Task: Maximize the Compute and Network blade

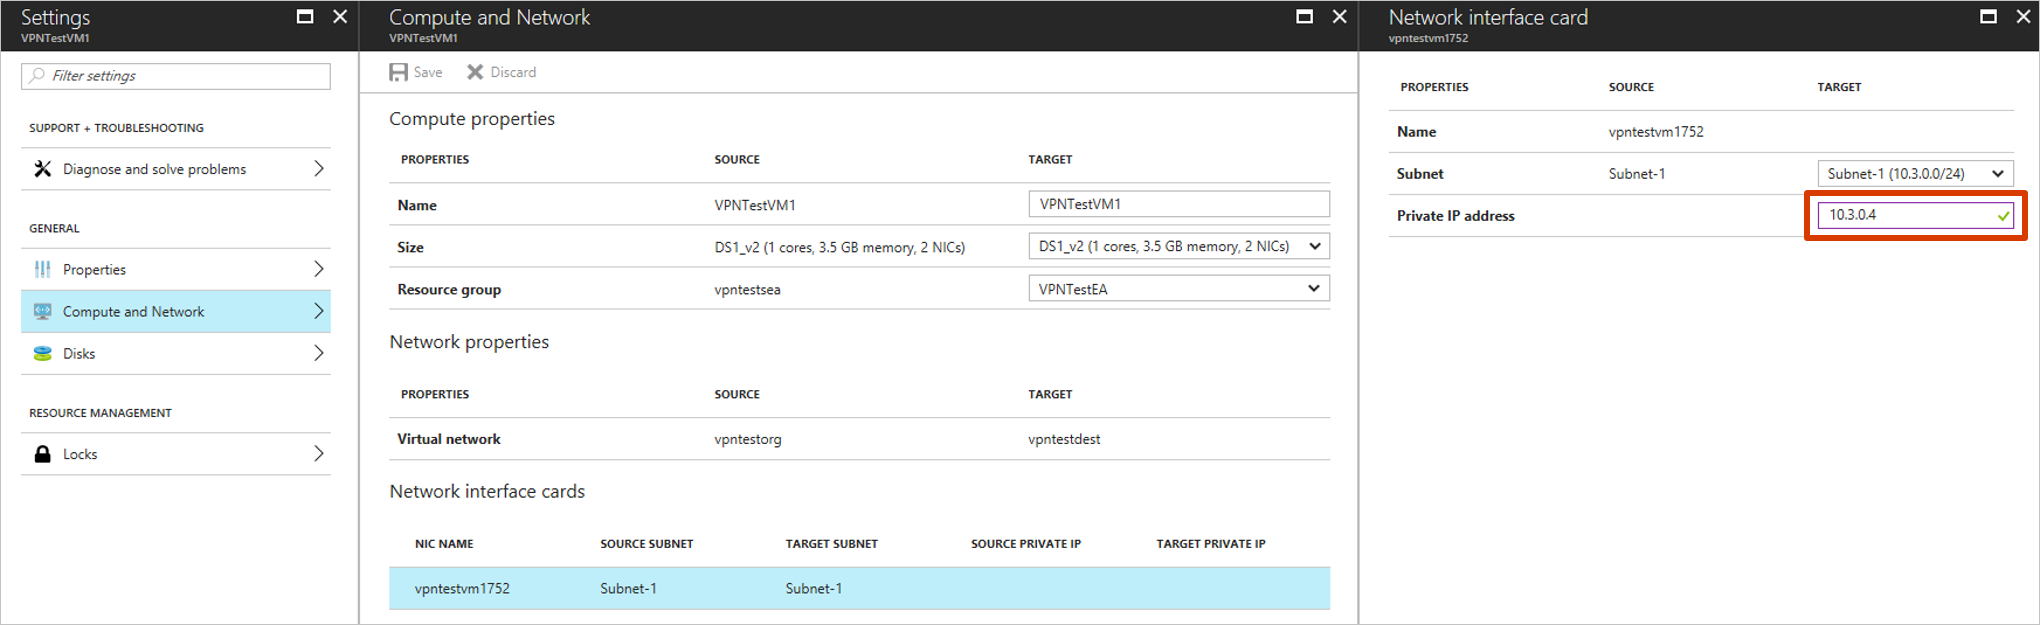Action: click(1304, 16)
